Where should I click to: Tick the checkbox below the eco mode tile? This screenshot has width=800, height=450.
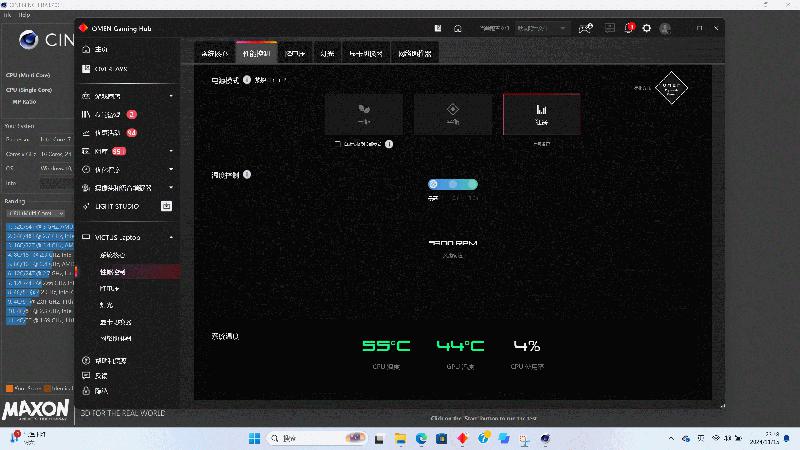point(338,144)
